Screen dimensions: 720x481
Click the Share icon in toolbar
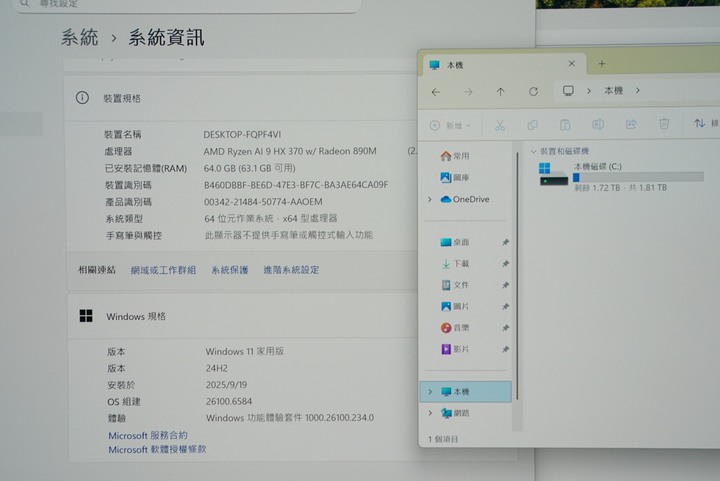tap(631, 124)
